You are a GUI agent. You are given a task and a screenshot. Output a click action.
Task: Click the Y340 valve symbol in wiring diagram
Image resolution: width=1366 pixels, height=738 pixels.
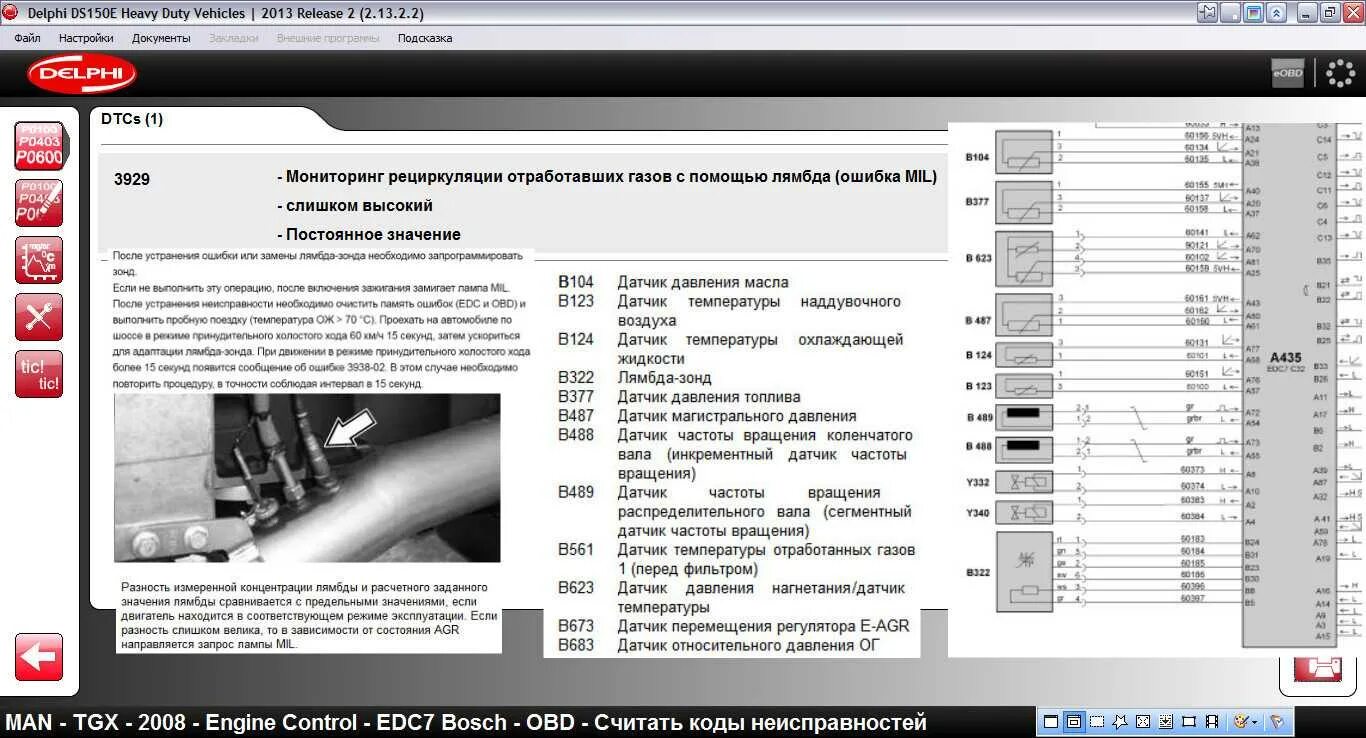click(x=1024, y=513)
